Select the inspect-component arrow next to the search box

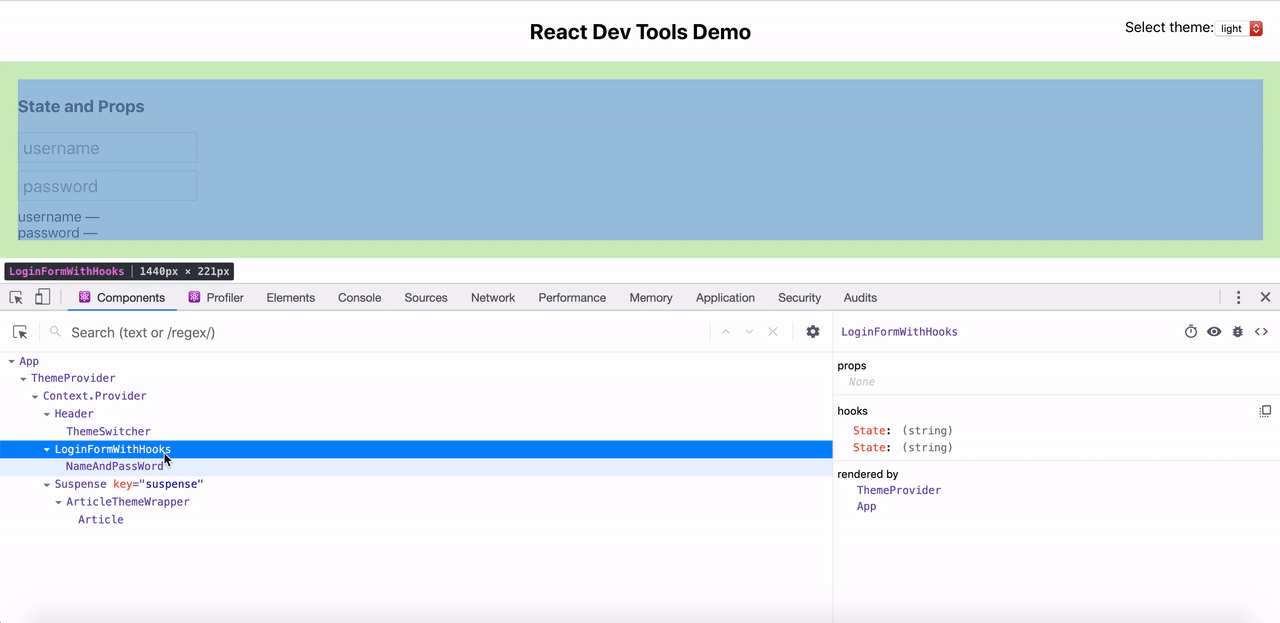tap(20, 331)
